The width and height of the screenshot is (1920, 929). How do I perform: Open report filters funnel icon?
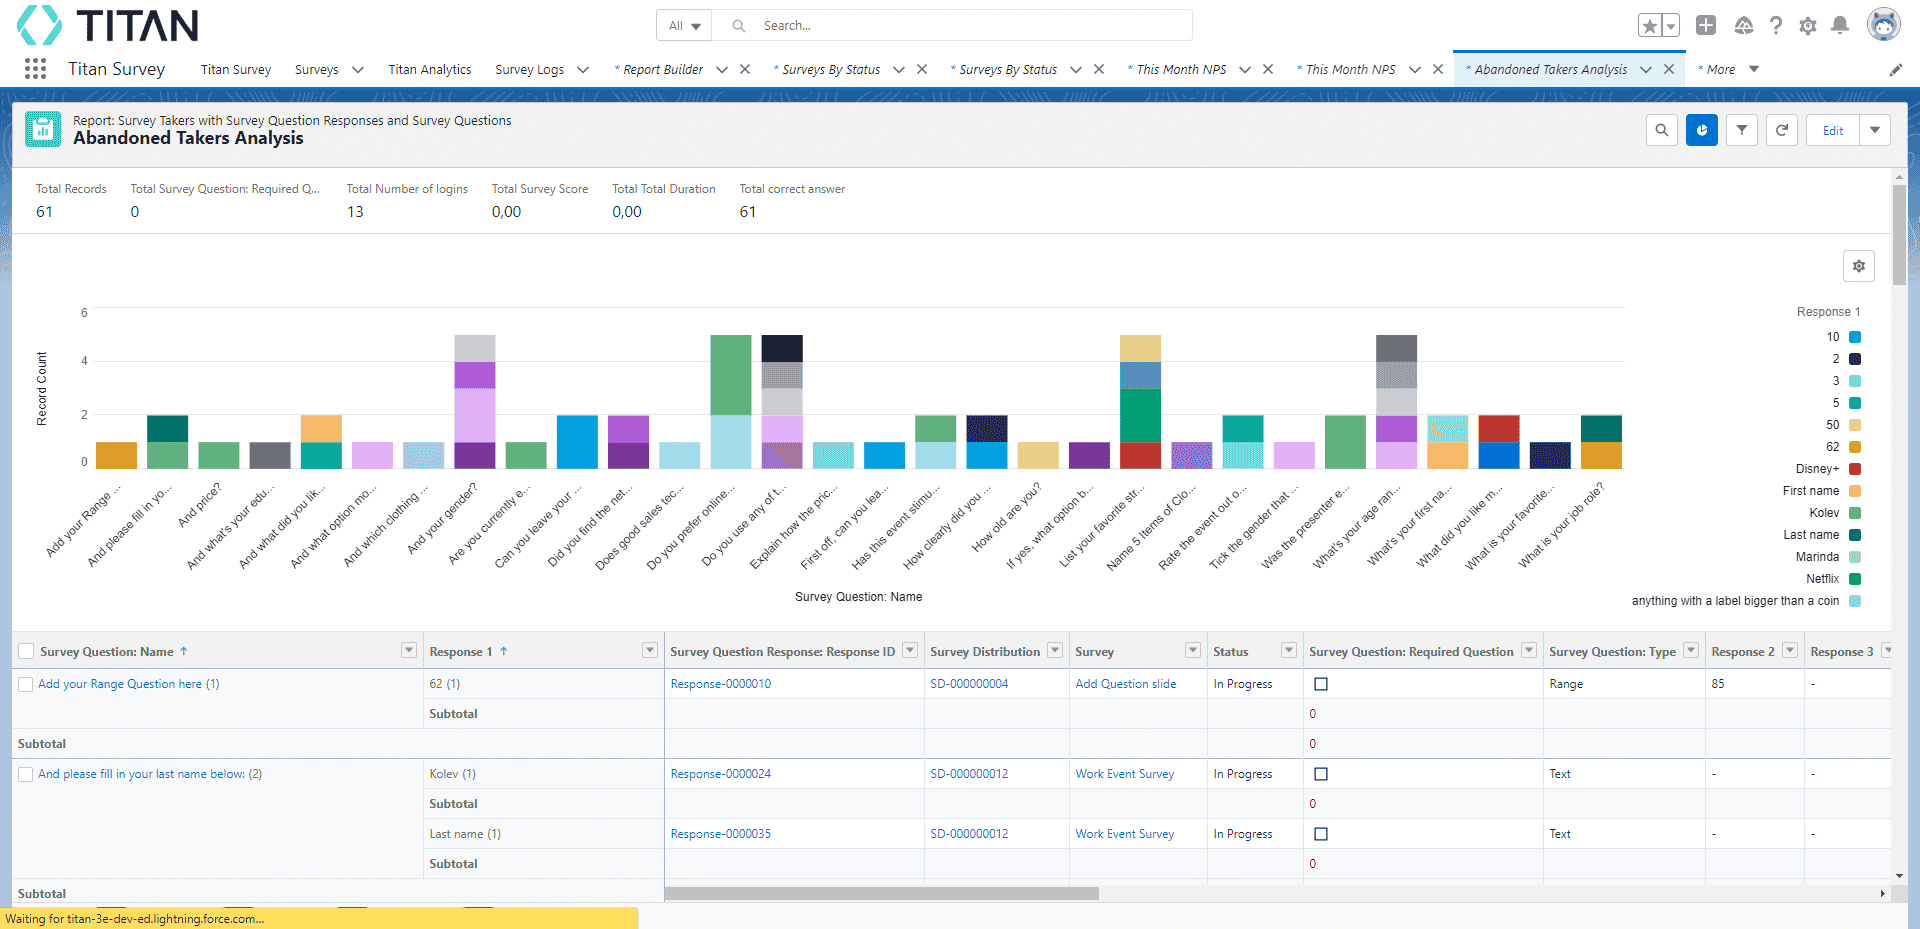(1741, 130)
